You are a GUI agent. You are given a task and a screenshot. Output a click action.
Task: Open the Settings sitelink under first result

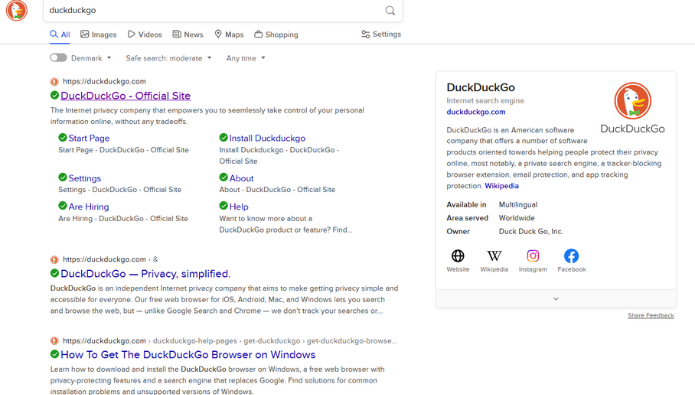pyautogui.click(x=85, y=178)
